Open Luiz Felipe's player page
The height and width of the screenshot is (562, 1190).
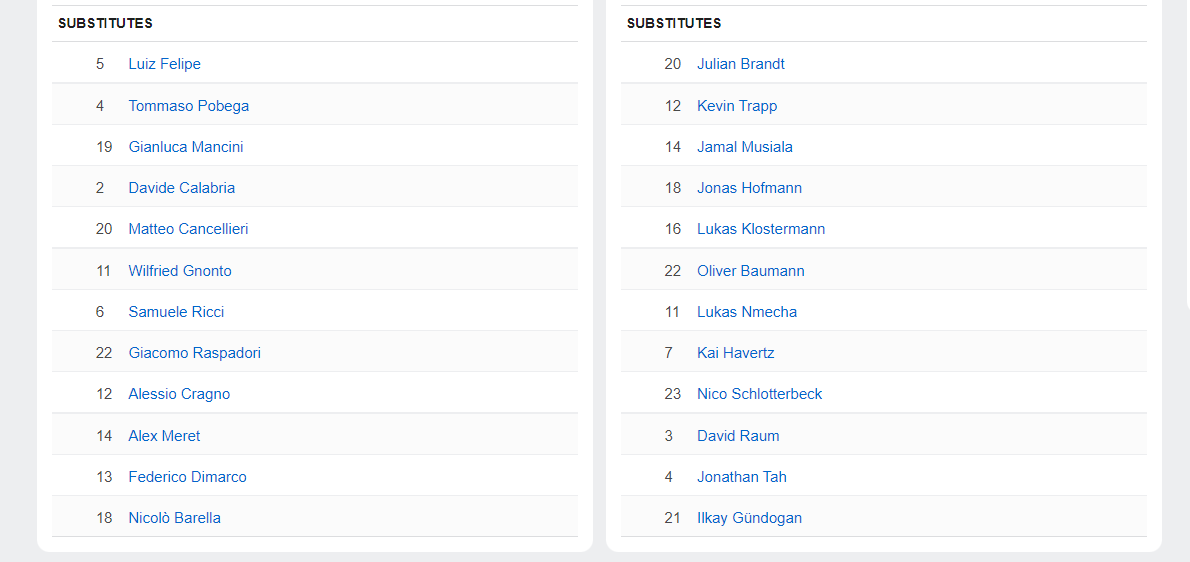tap(164, 64)
